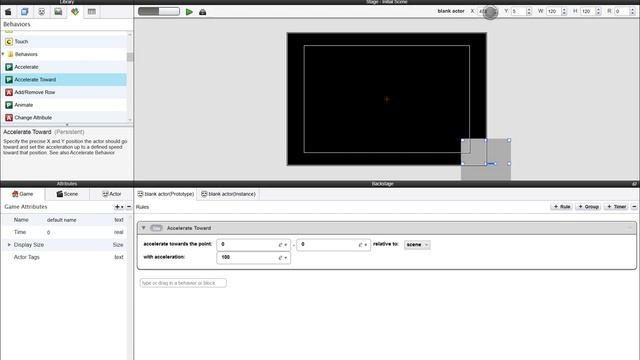Switch to the Game attributes tab
The height and width of the screenshot is (360, 640).
point(22,194)
